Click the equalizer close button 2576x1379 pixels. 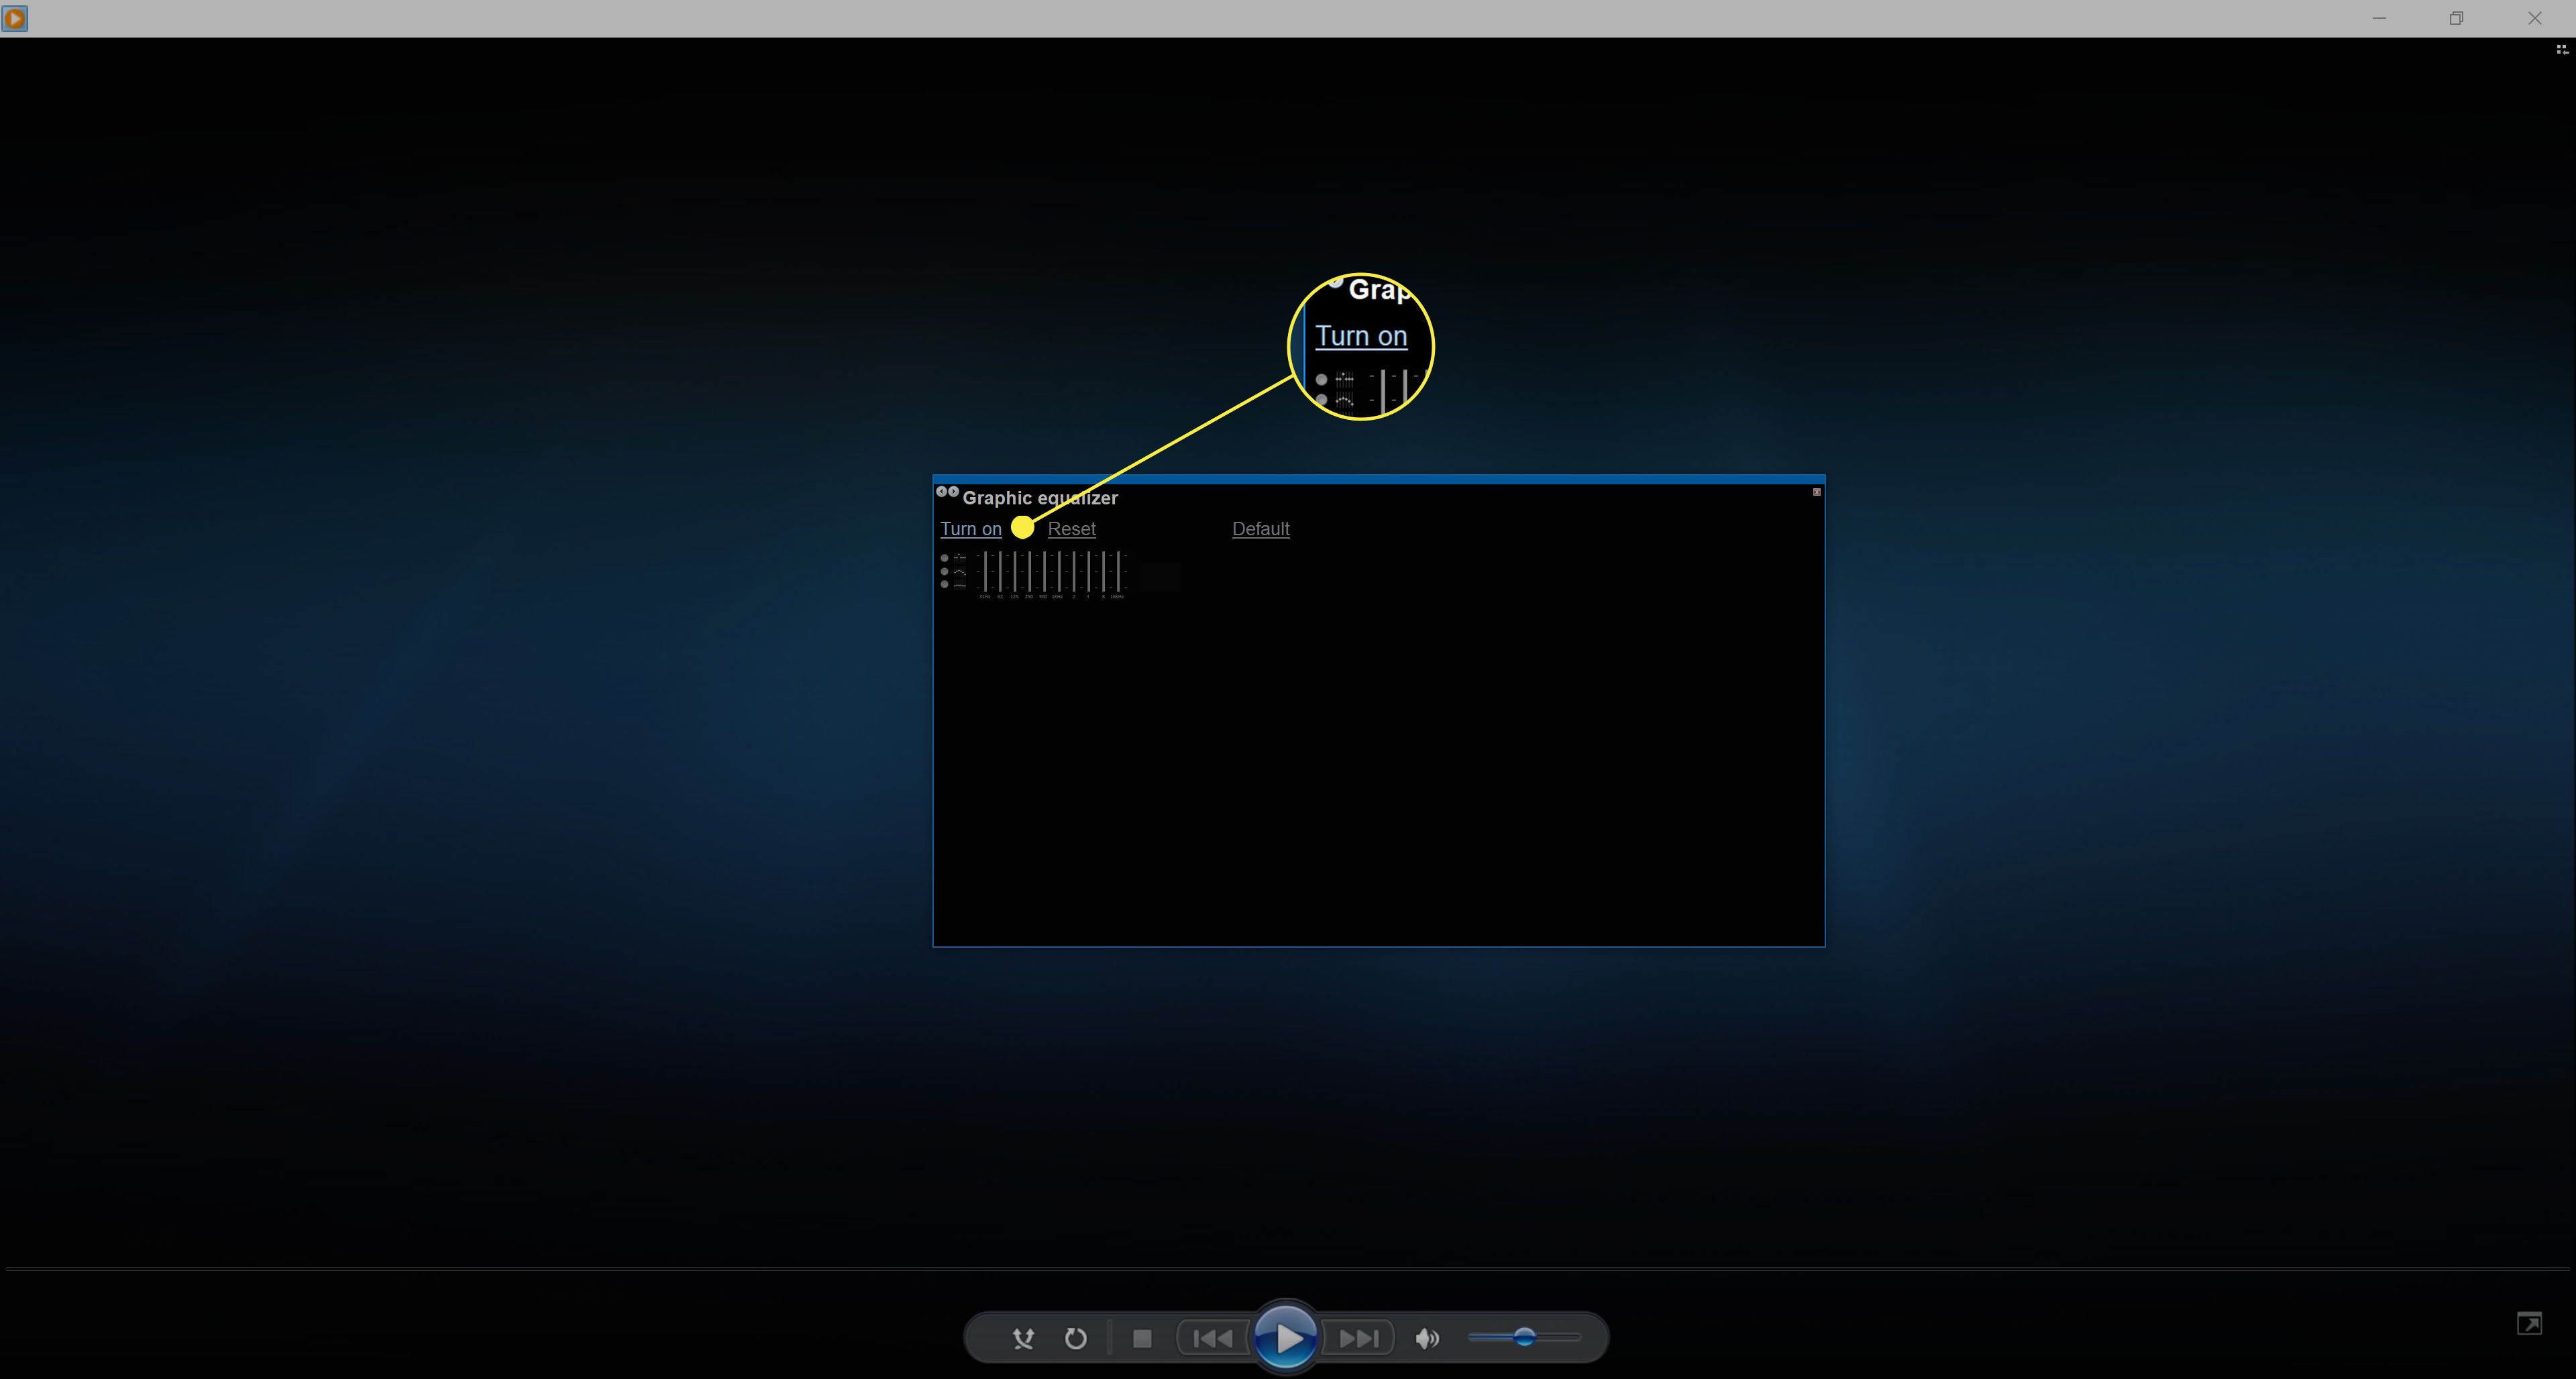1816,492
